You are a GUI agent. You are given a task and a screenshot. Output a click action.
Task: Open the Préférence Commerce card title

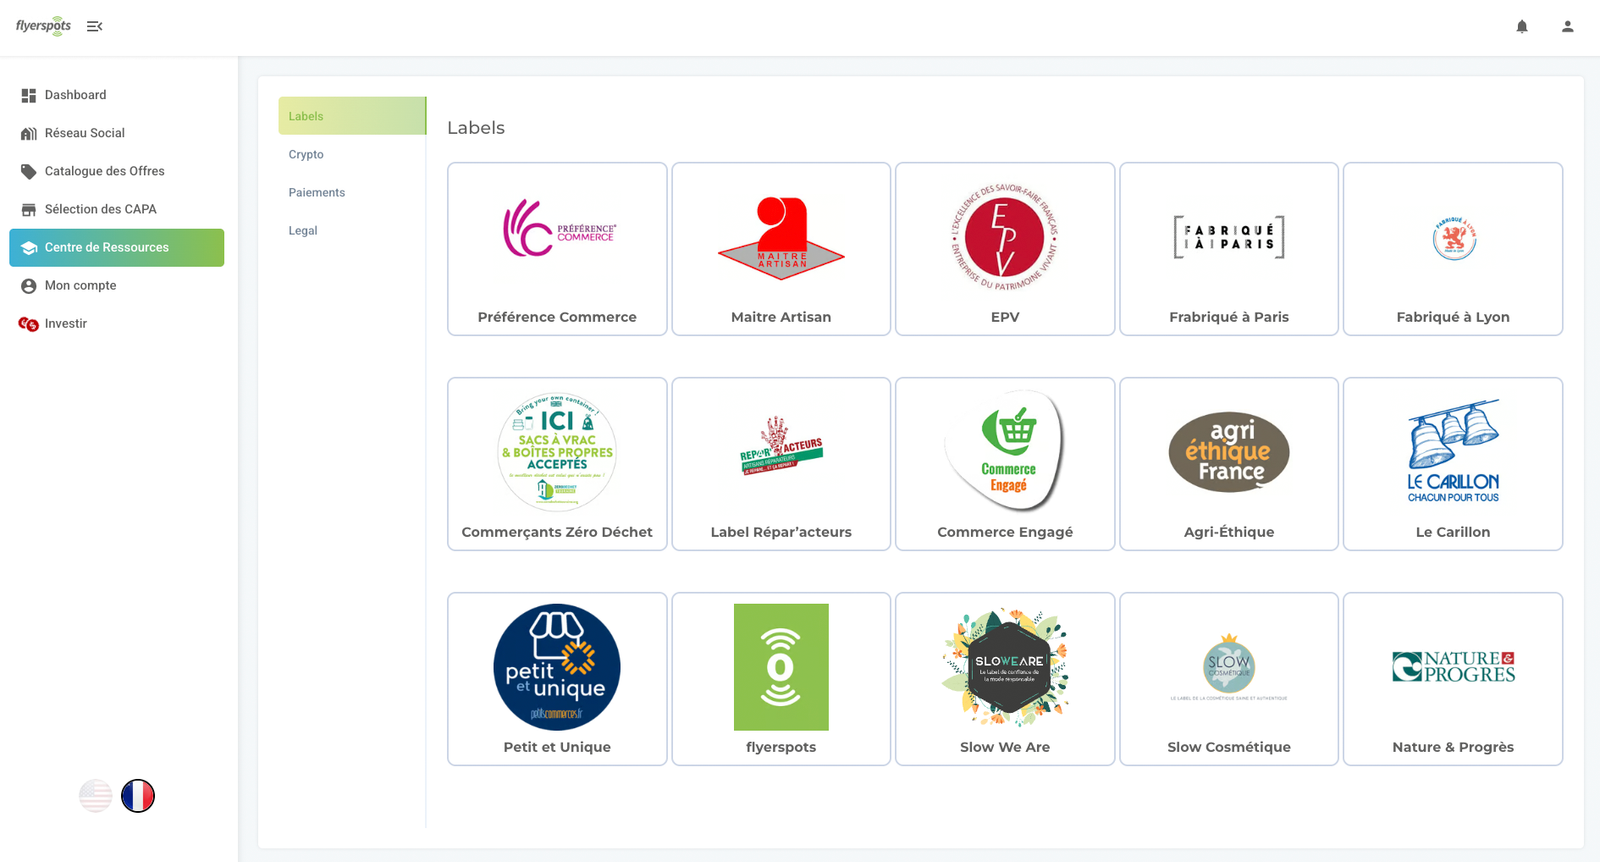[x=557, y=317]
